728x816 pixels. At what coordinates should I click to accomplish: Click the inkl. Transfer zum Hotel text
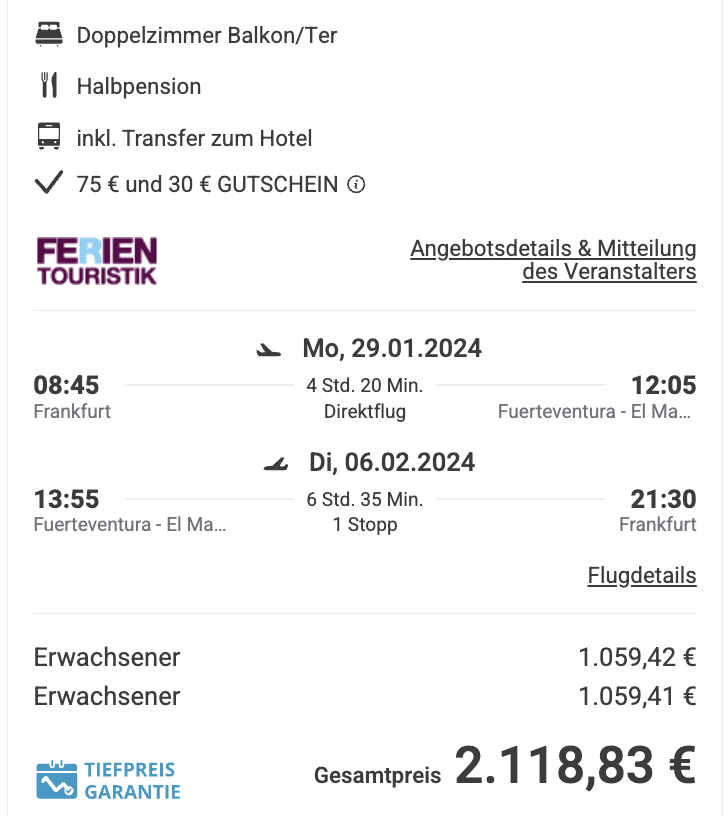(194, 138)
